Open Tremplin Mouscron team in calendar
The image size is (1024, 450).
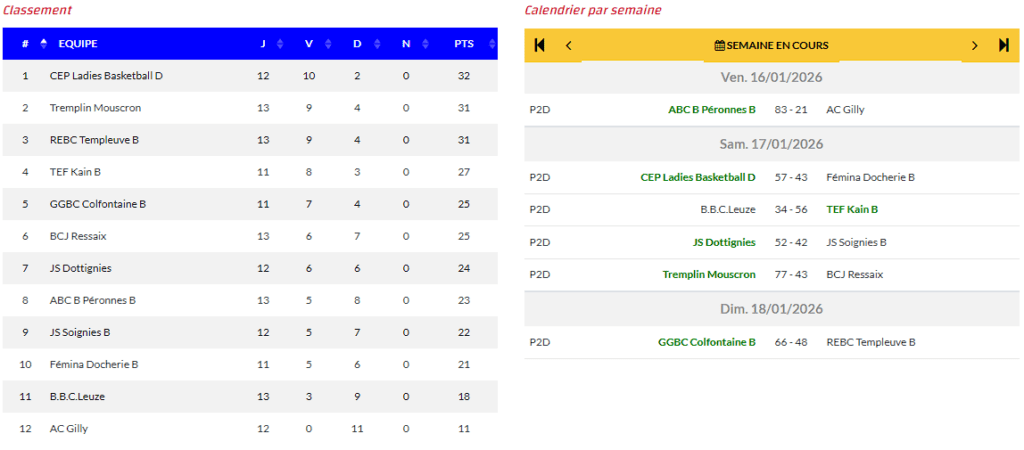[709, 274]
